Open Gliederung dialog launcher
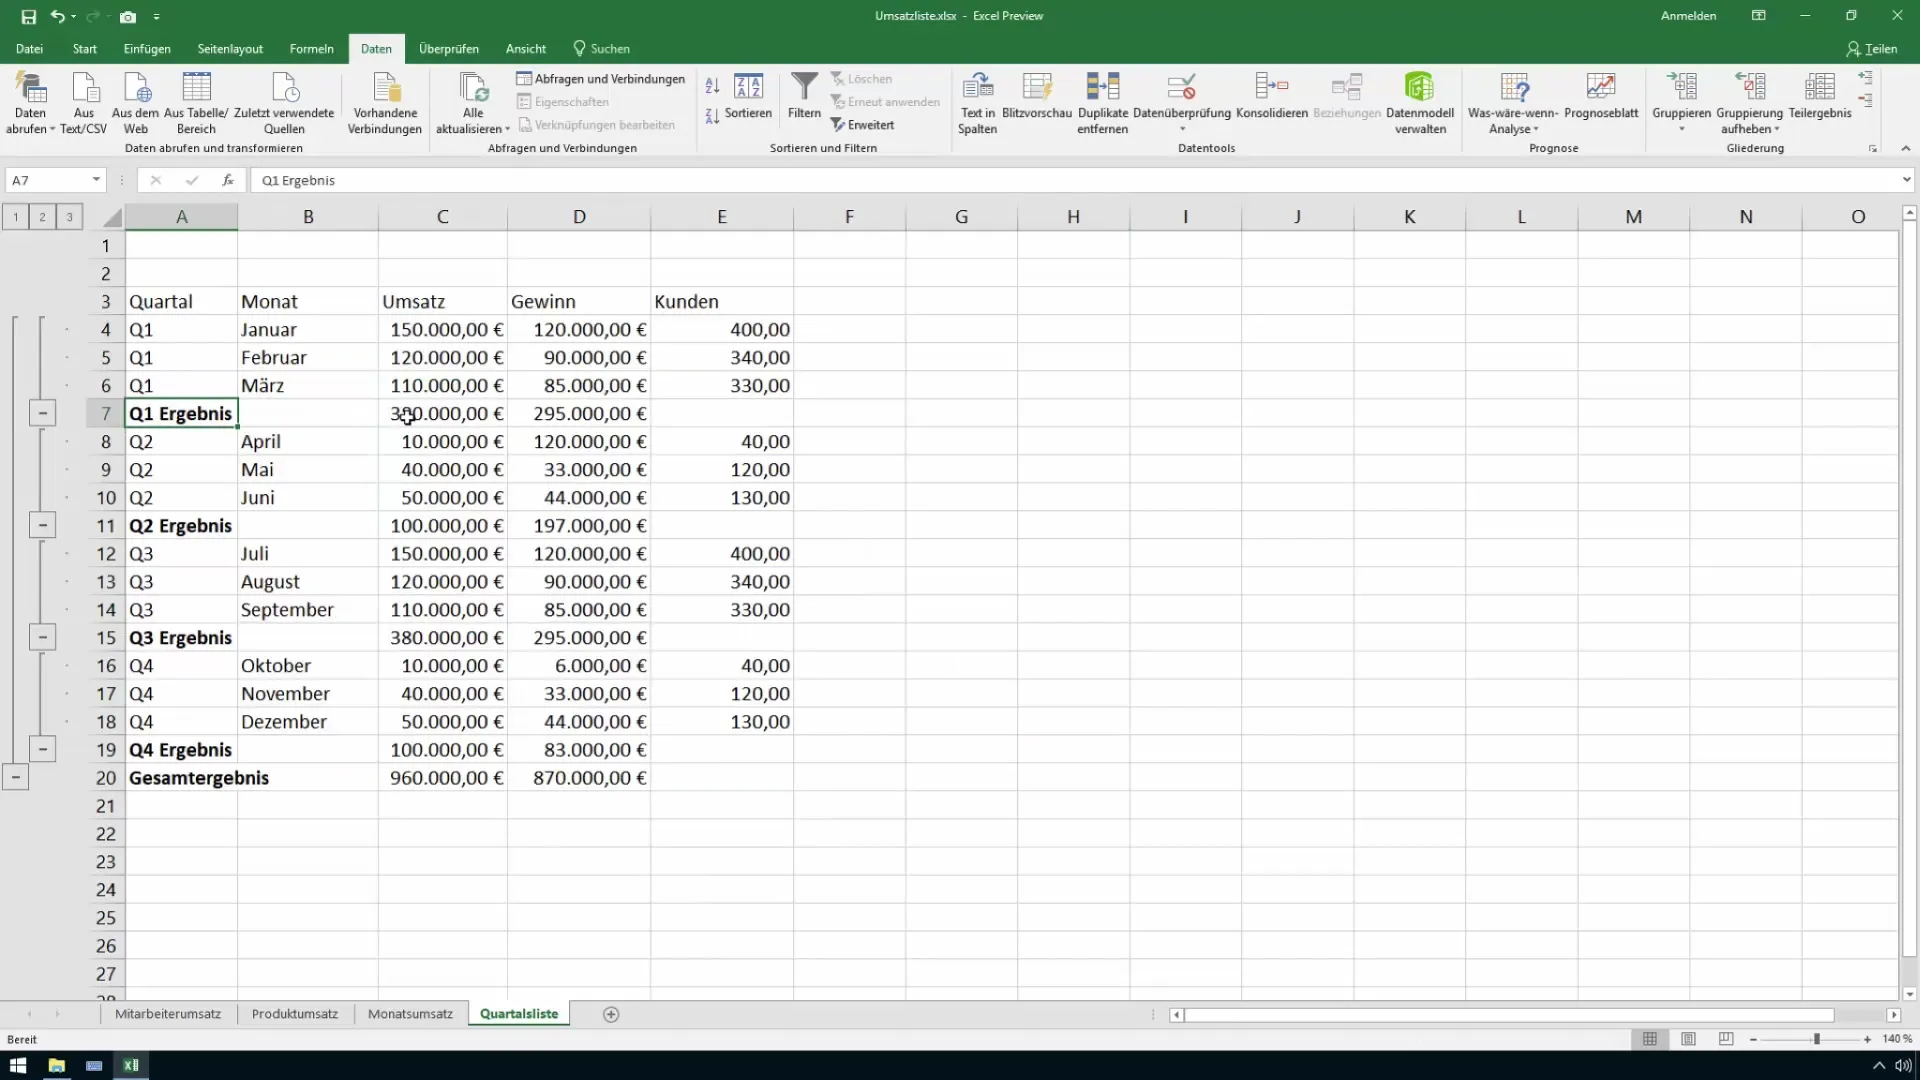1920x1080 pixels. point(1873,148)
